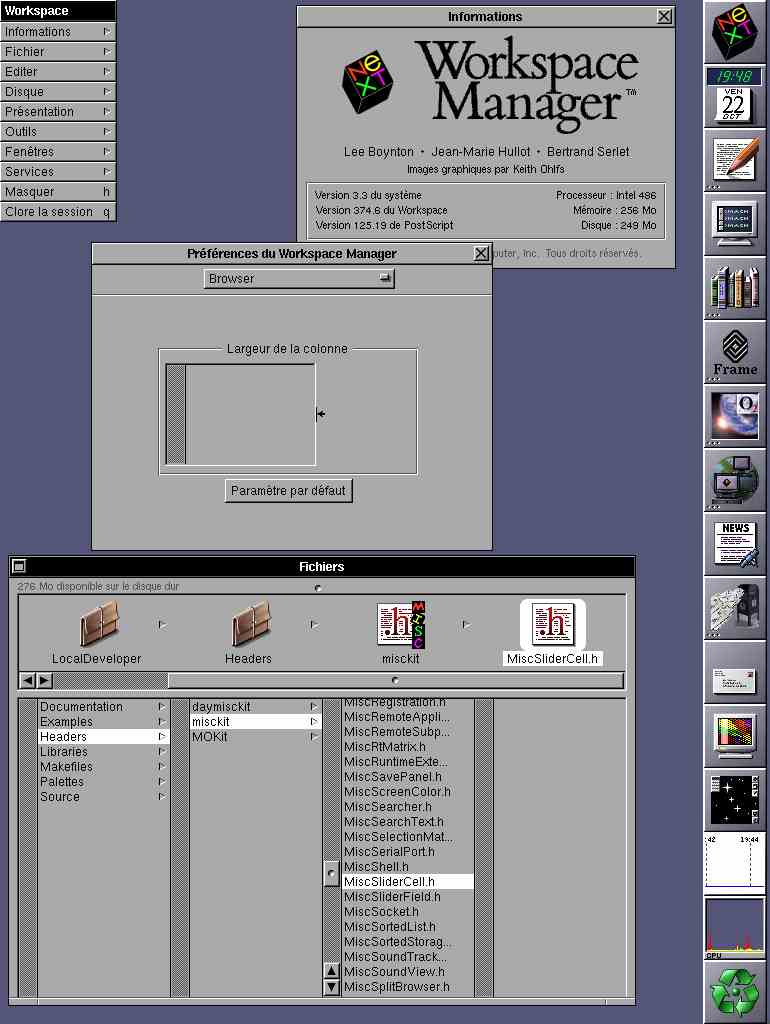Click the calendar clock dock icon

tap(735, 96)
